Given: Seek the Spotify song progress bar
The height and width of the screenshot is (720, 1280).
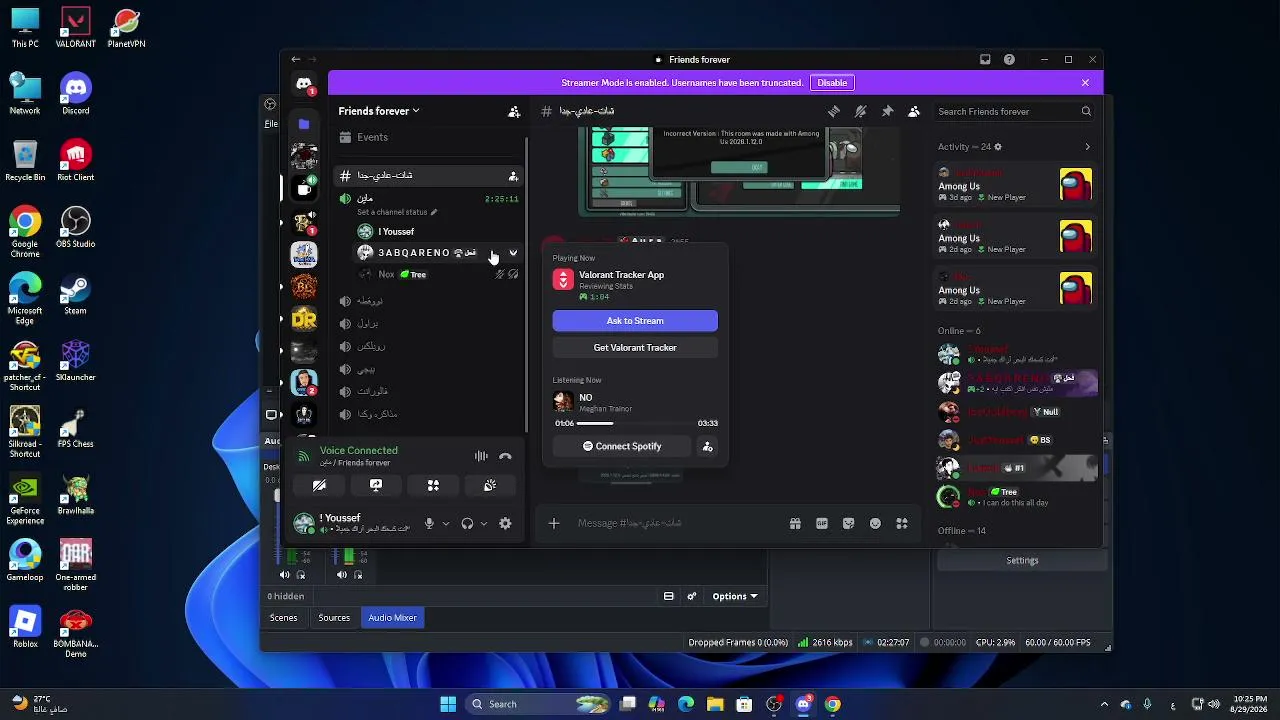Looking at the screenshot, I should tap(636, 423).
